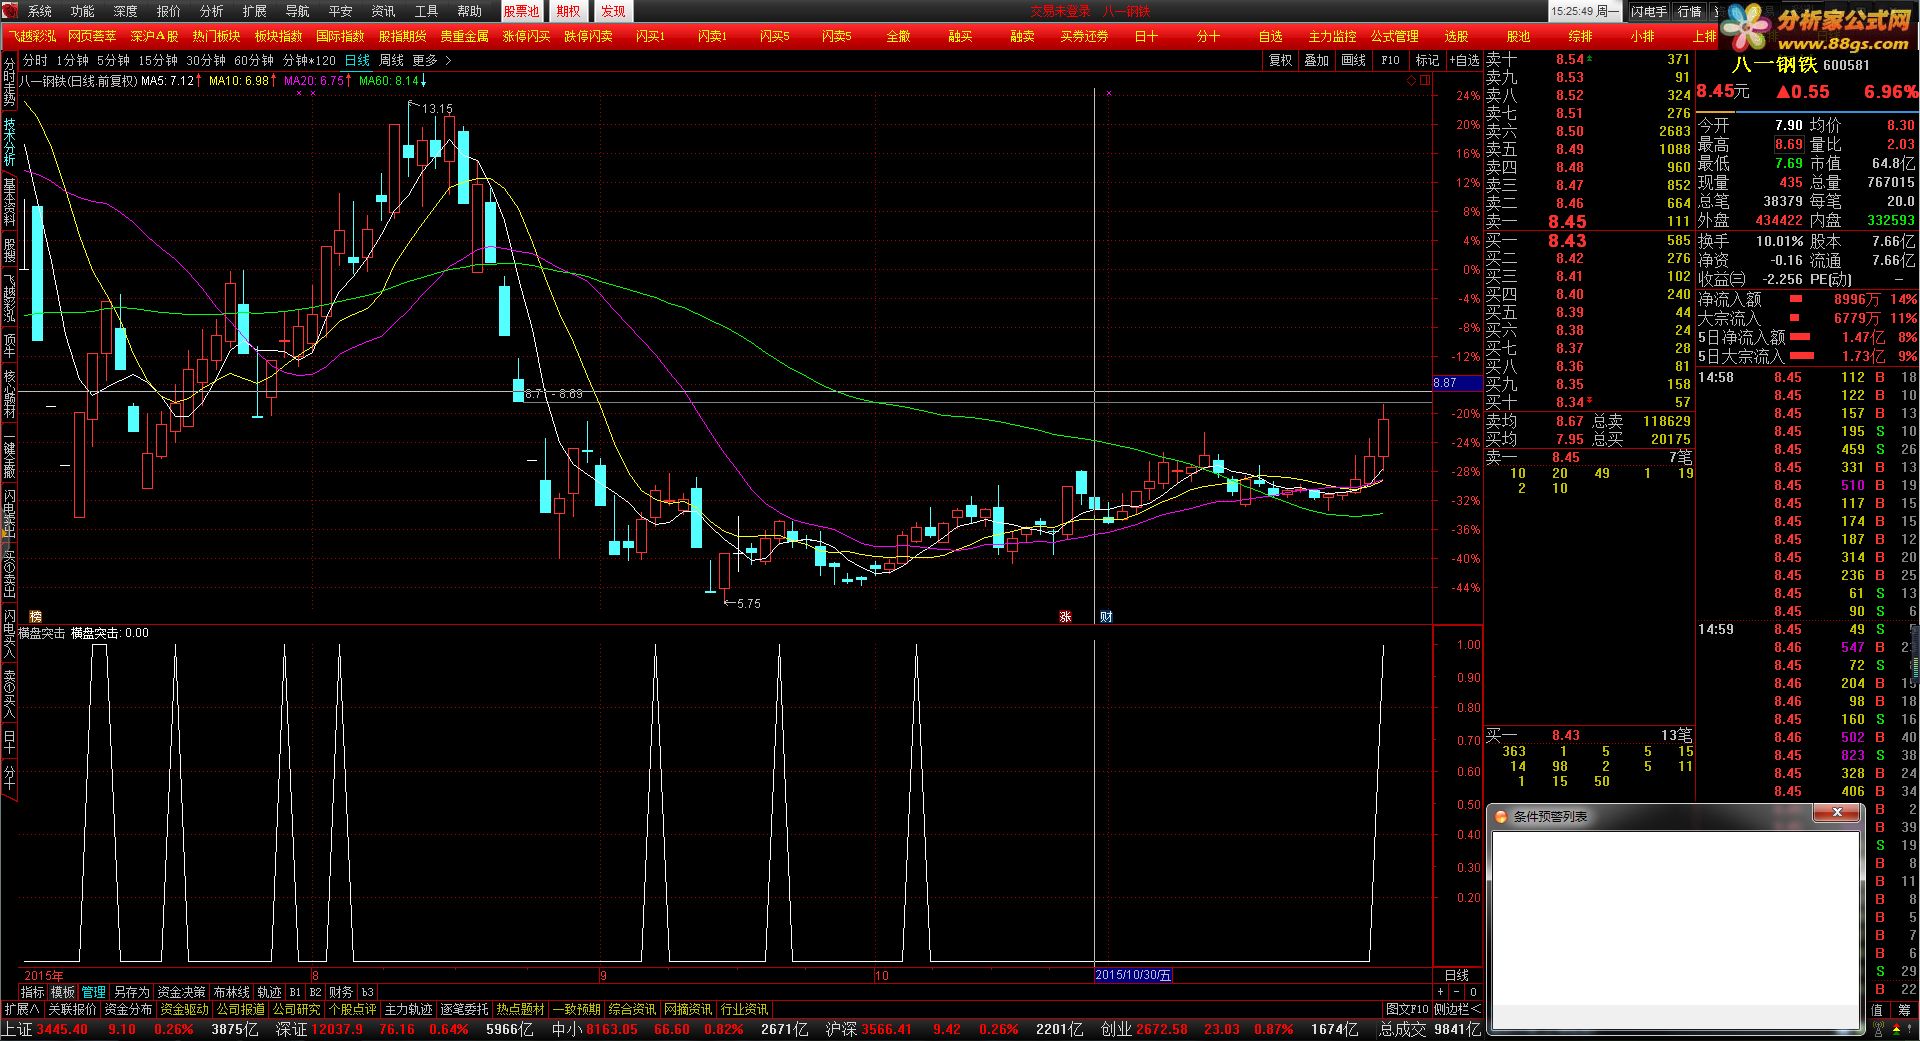Open F10 company info button
1920x1041 pixels.
[1390, 60]
